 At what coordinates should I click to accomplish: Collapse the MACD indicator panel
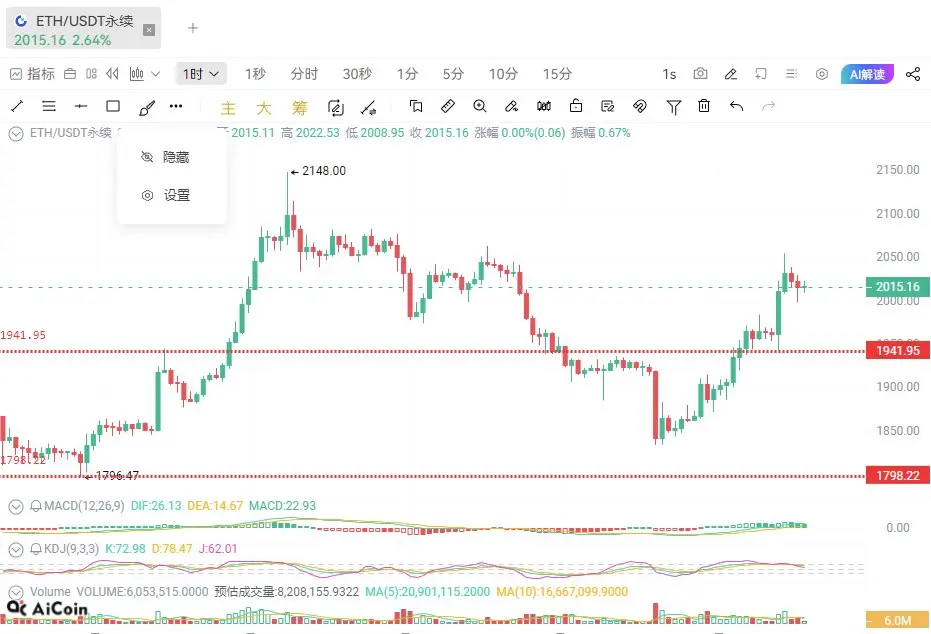pos(16,506)
